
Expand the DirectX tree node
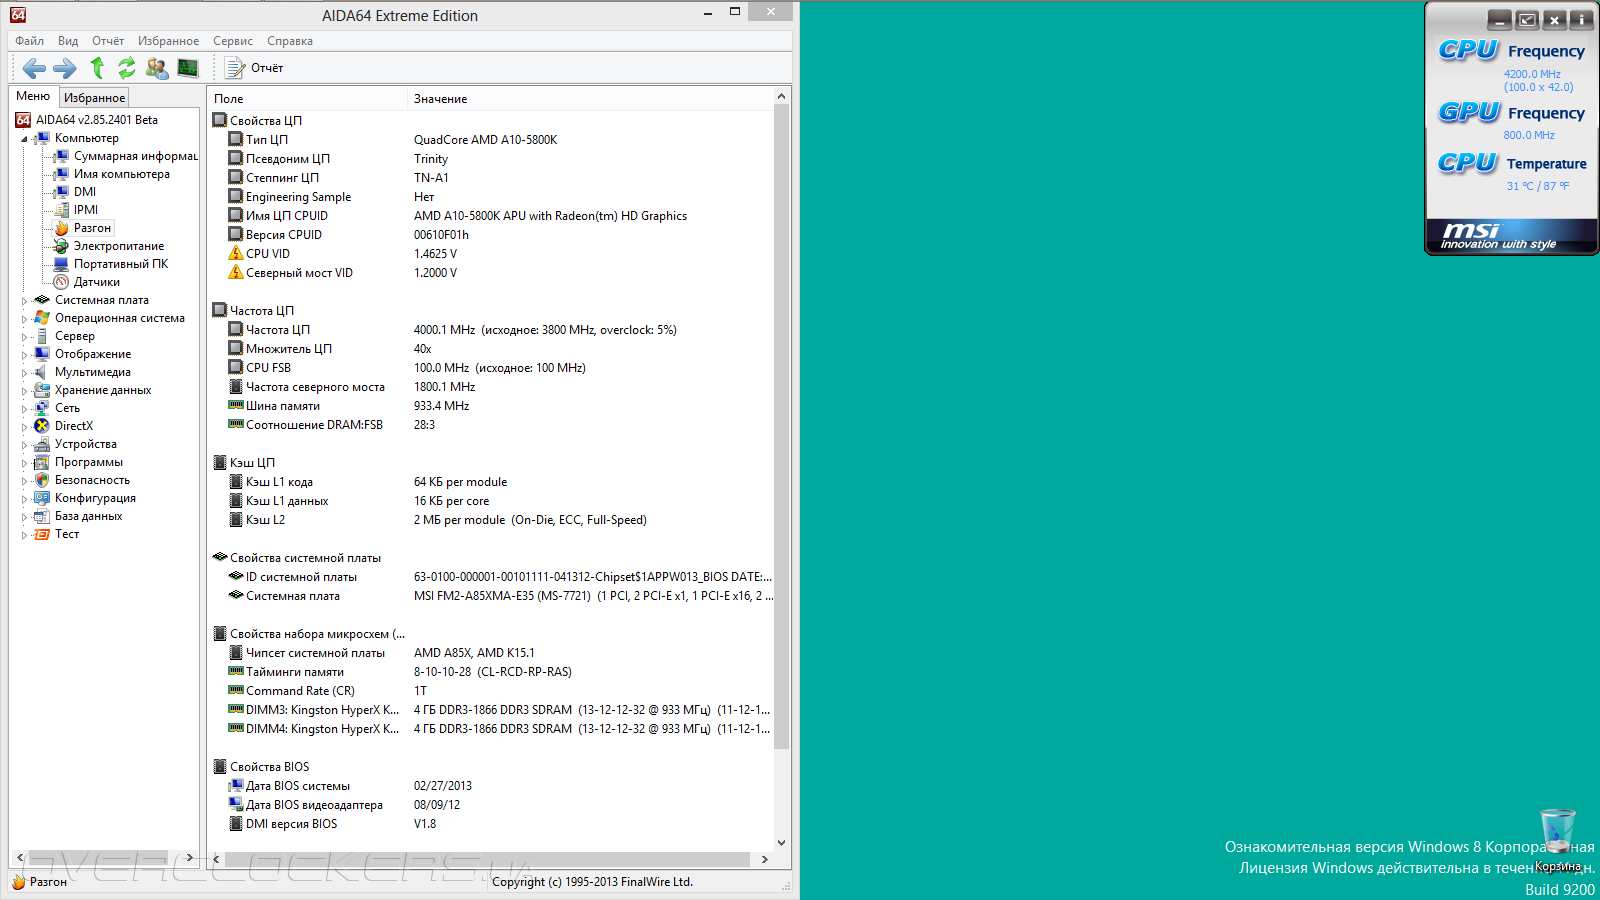pos(24,426)
